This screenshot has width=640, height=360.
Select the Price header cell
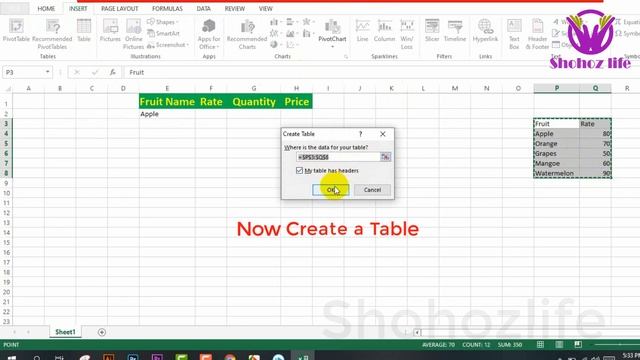click(x=296, y=102)
